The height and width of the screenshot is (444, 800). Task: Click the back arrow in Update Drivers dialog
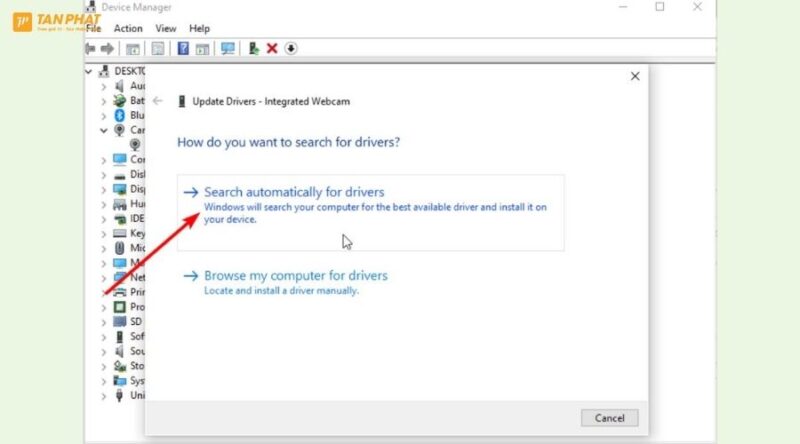[x=158, y=101]
